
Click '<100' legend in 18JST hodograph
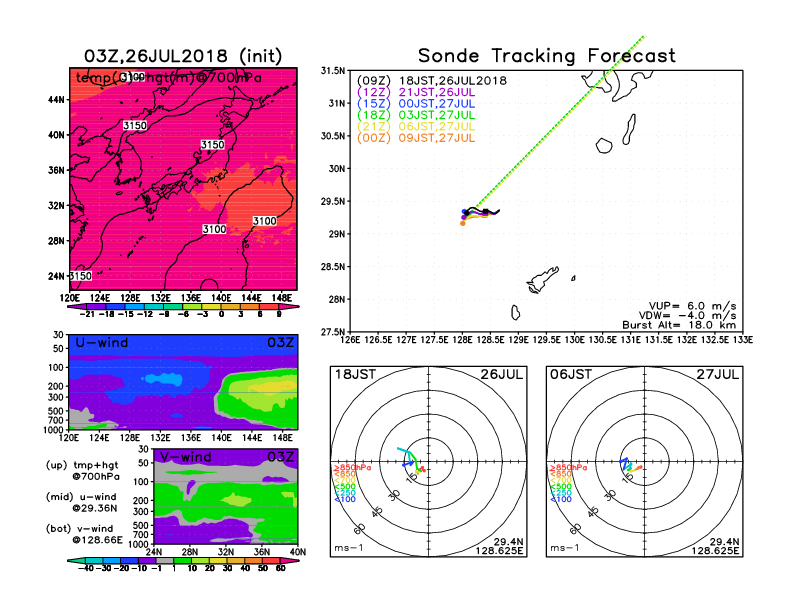(x=344, y=499)
